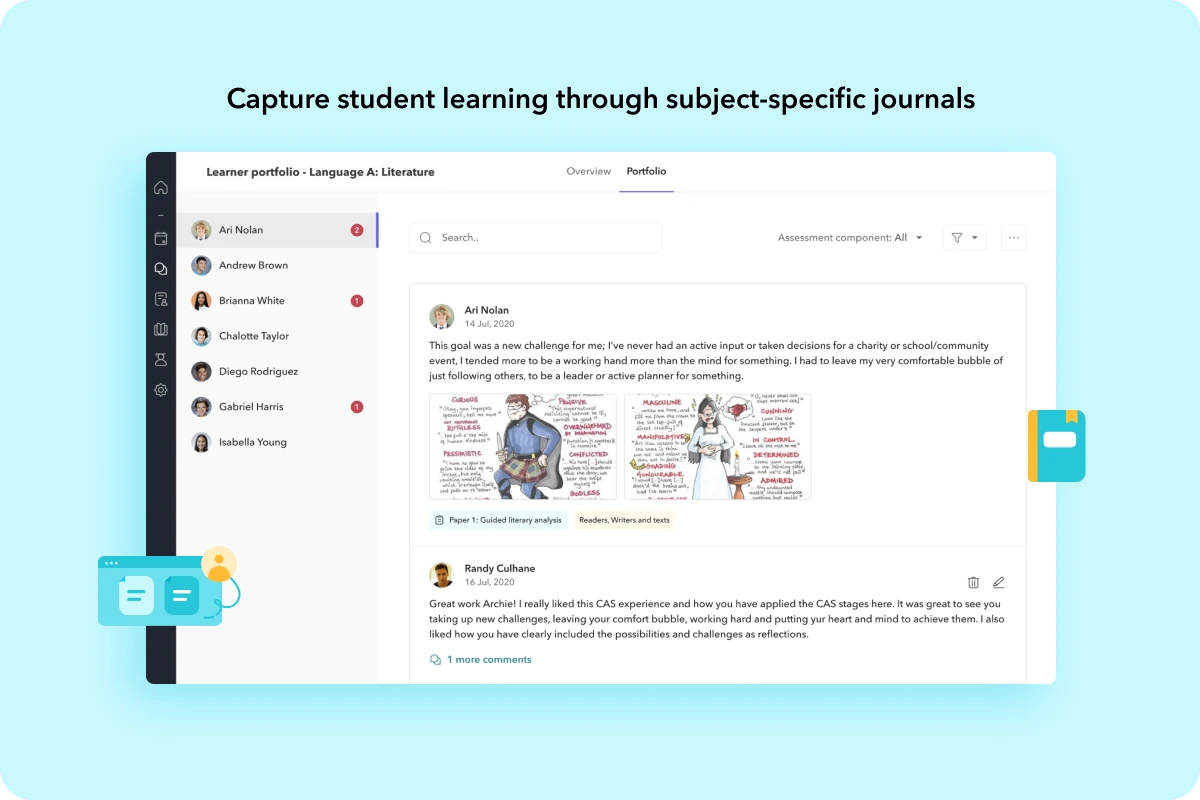1200x800 pixels.
Task: Click the three-dots more options button
Action: pyautogui.click(x=1013, y=238)
